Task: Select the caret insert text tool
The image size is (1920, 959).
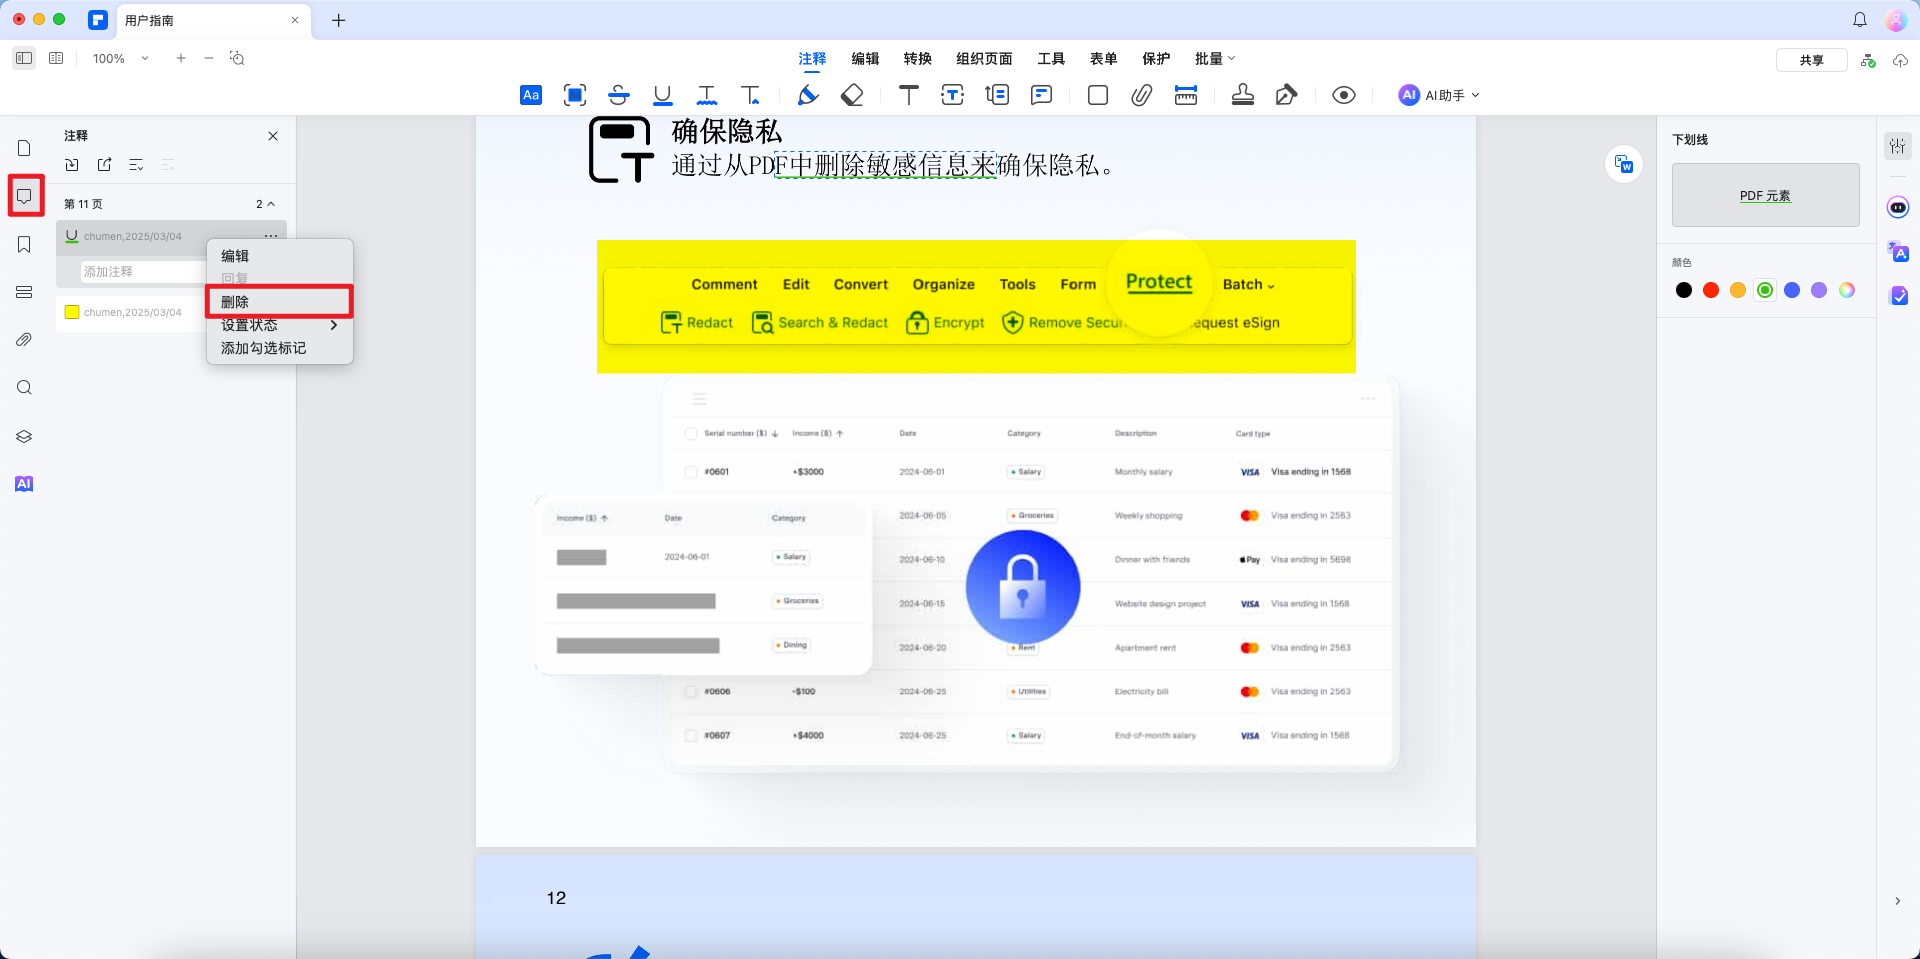Action: coord(751,95)
